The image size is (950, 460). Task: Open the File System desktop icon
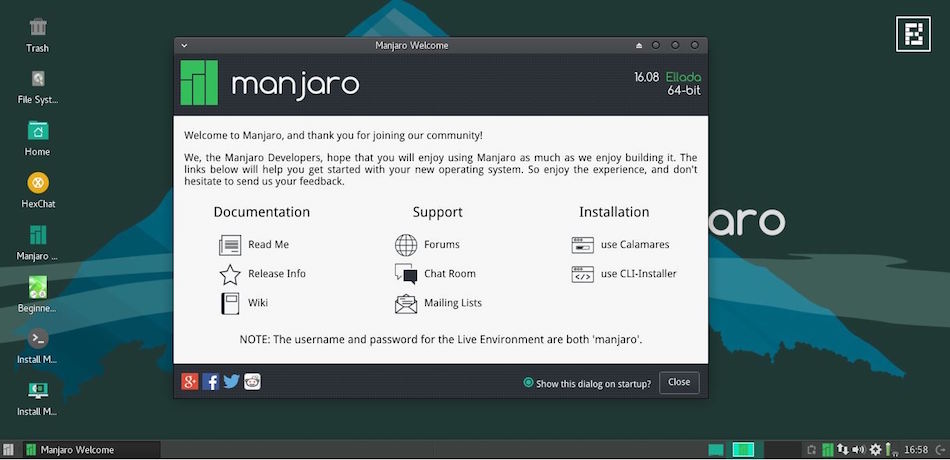(x=38, y=79)
